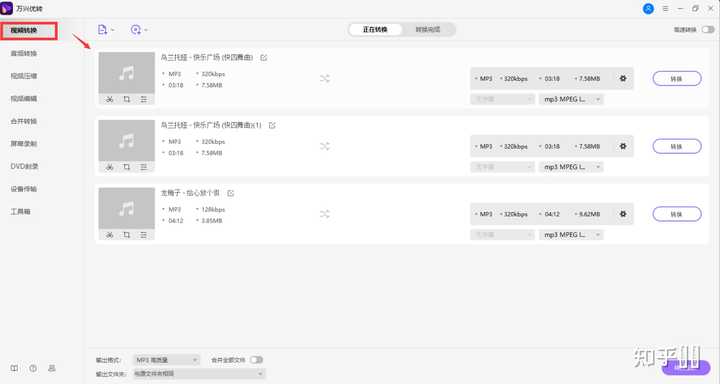
Task: Open output settings gear for 快四舞曲(1) file
Action: [x=623, y=146]
